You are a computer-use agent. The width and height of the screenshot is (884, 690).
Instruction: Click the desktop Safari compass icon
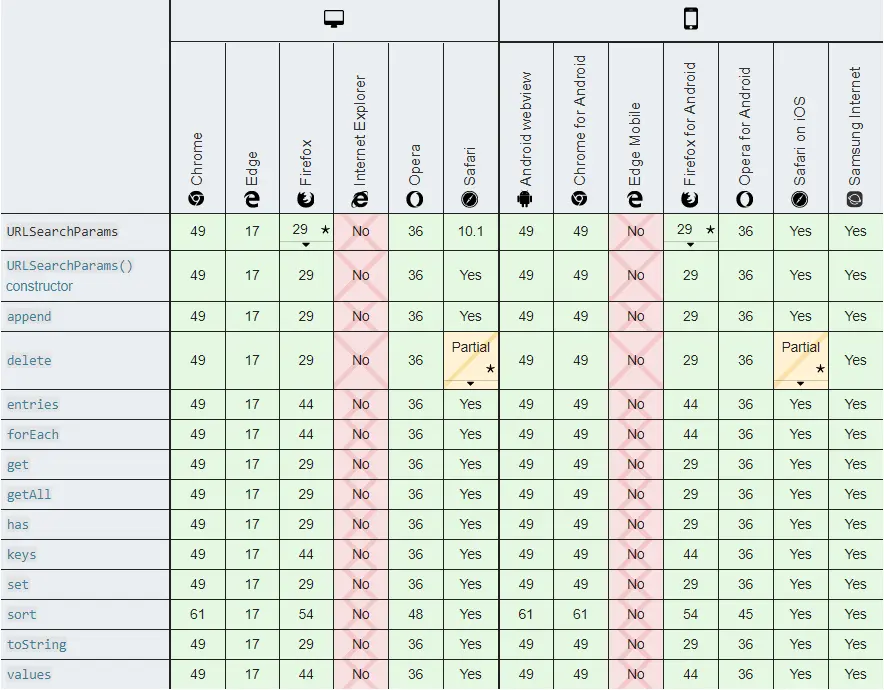470,199
